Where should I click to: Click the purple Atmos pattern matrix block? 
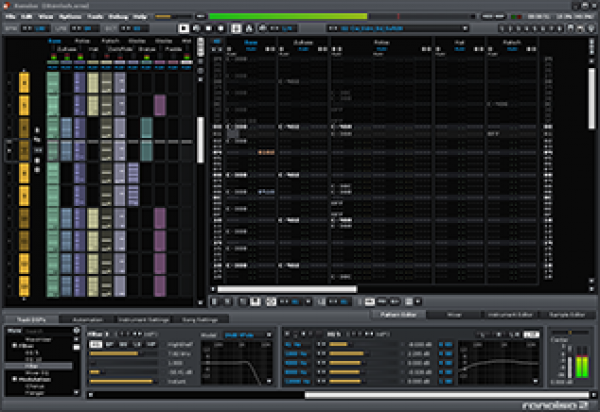coord(160,104)
